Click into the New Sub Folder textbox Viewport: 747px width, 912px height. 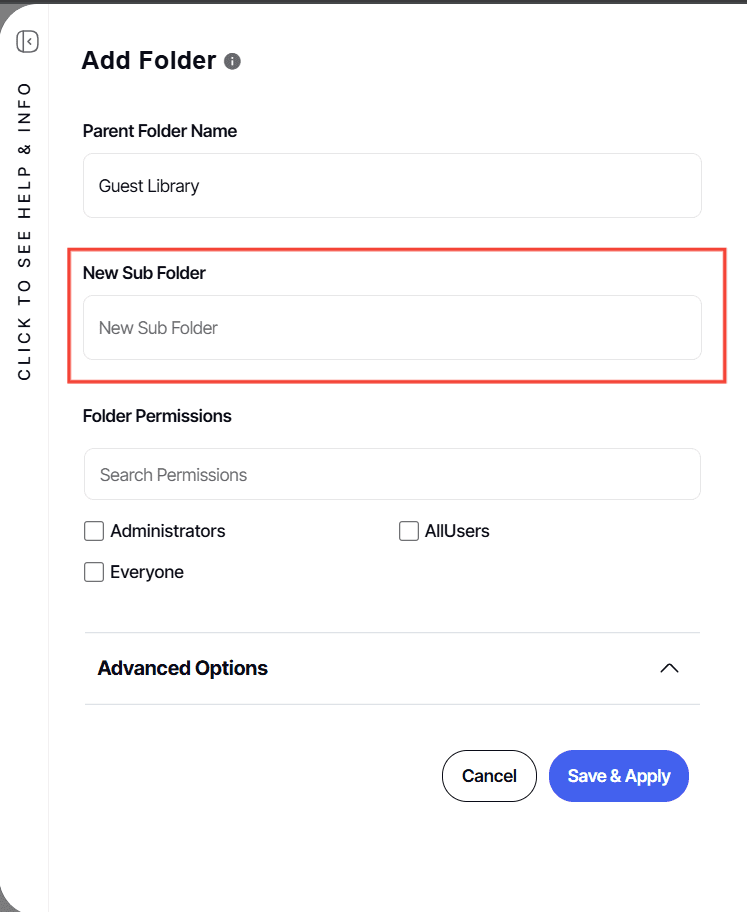(x=392, y=328)
